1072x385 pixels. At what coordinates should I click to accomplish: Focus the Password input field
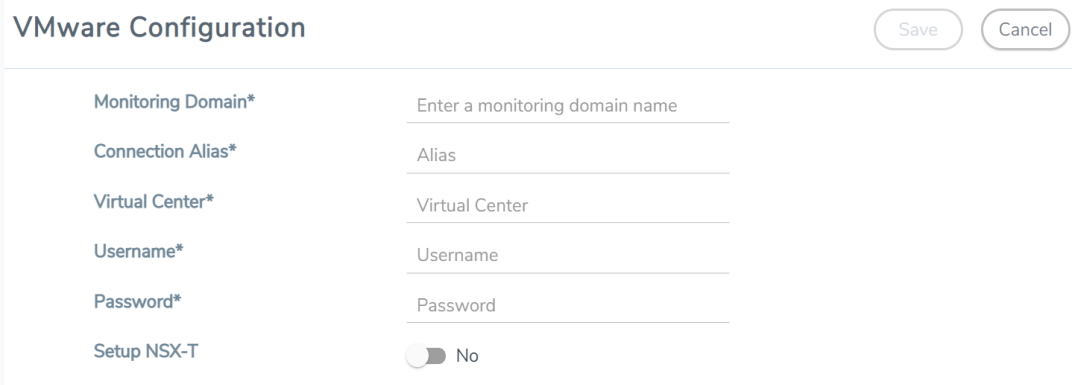coord(567,305)
